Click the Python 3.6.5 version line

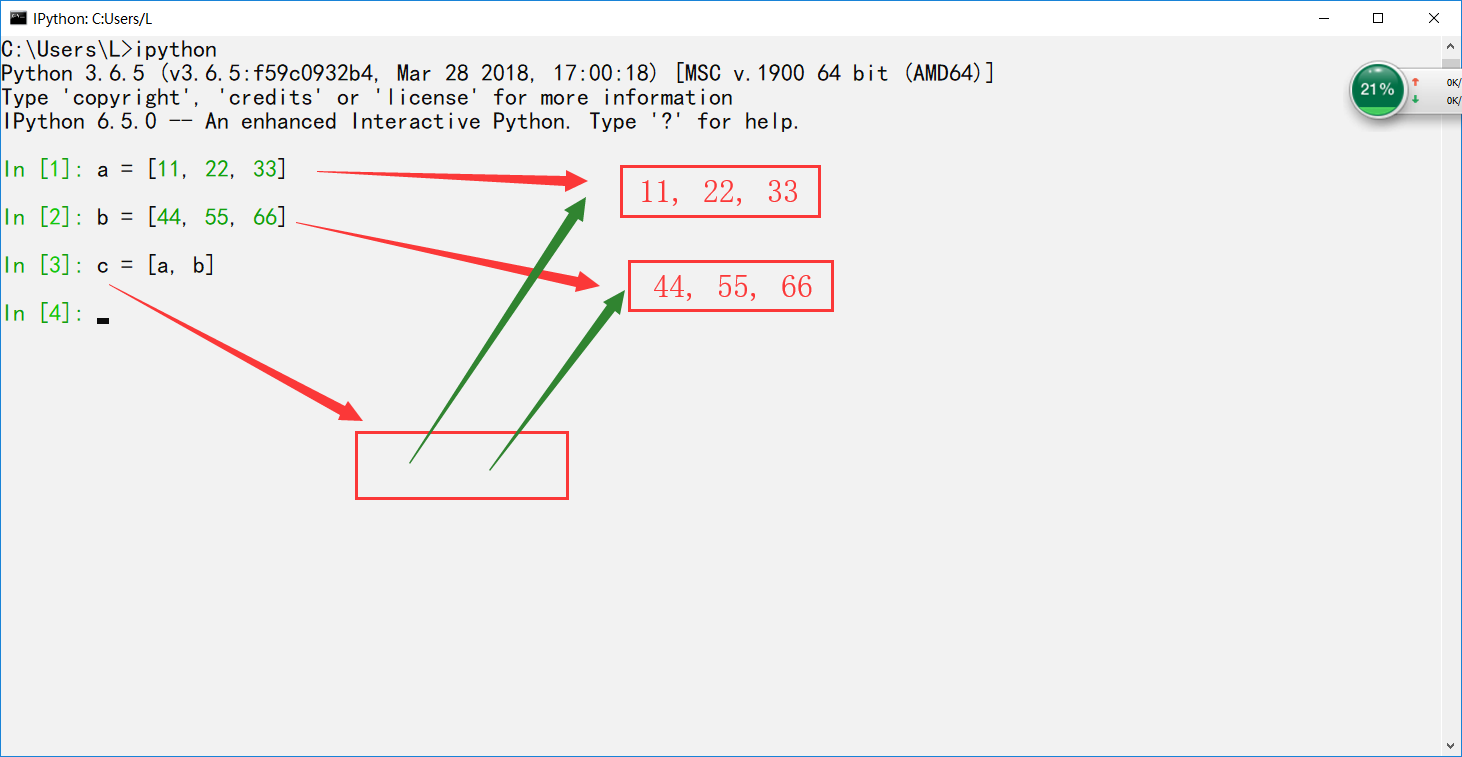(497, 74)
